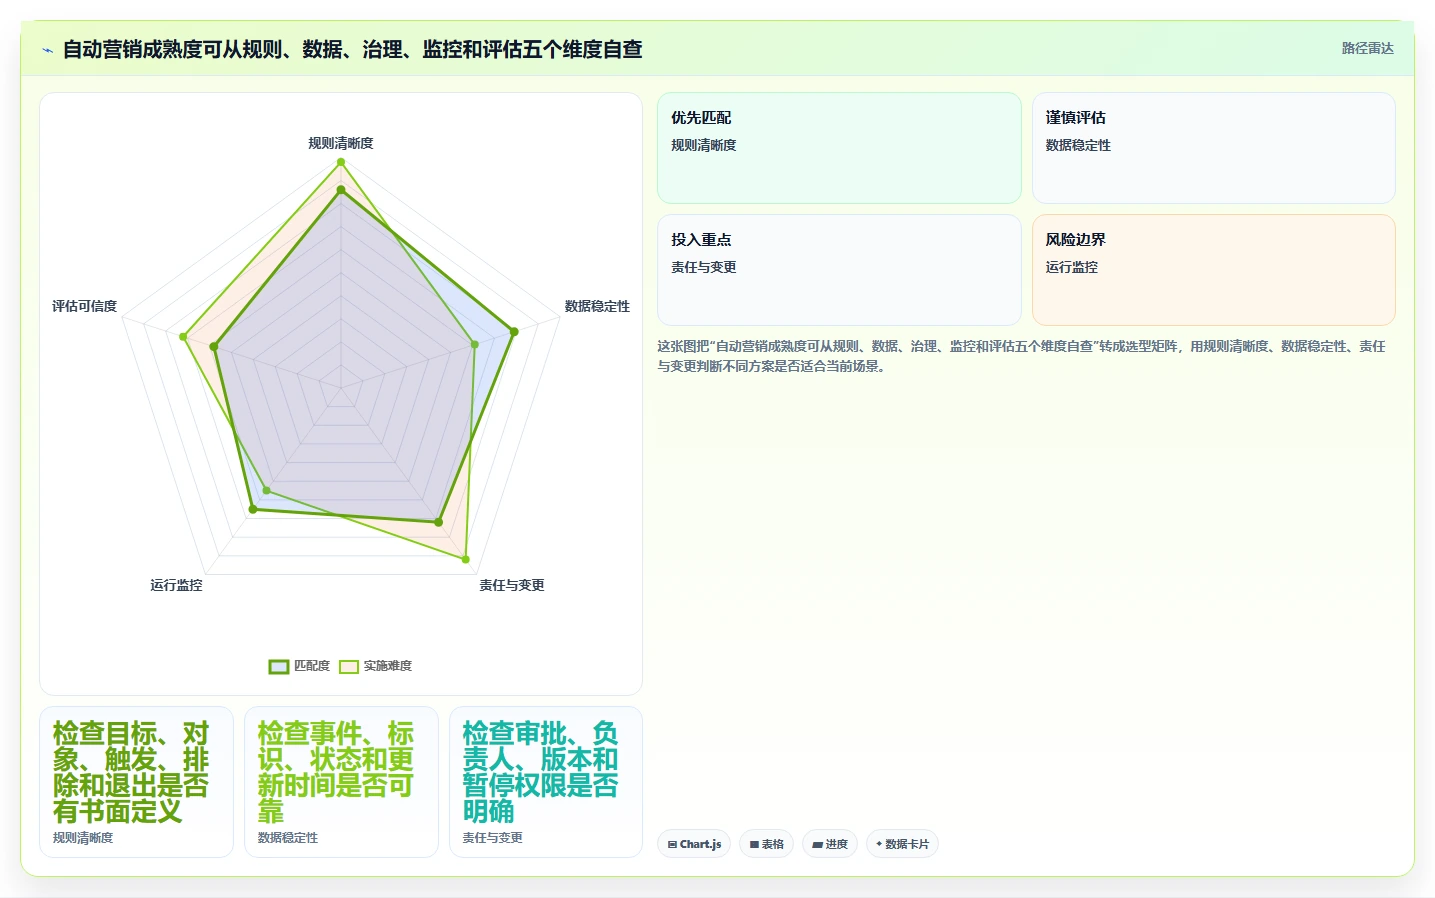Click the 规则清晰度 radar axis label
Image resolution: width=1435 pixels, height=898 pixels.
tap(341, 143)
